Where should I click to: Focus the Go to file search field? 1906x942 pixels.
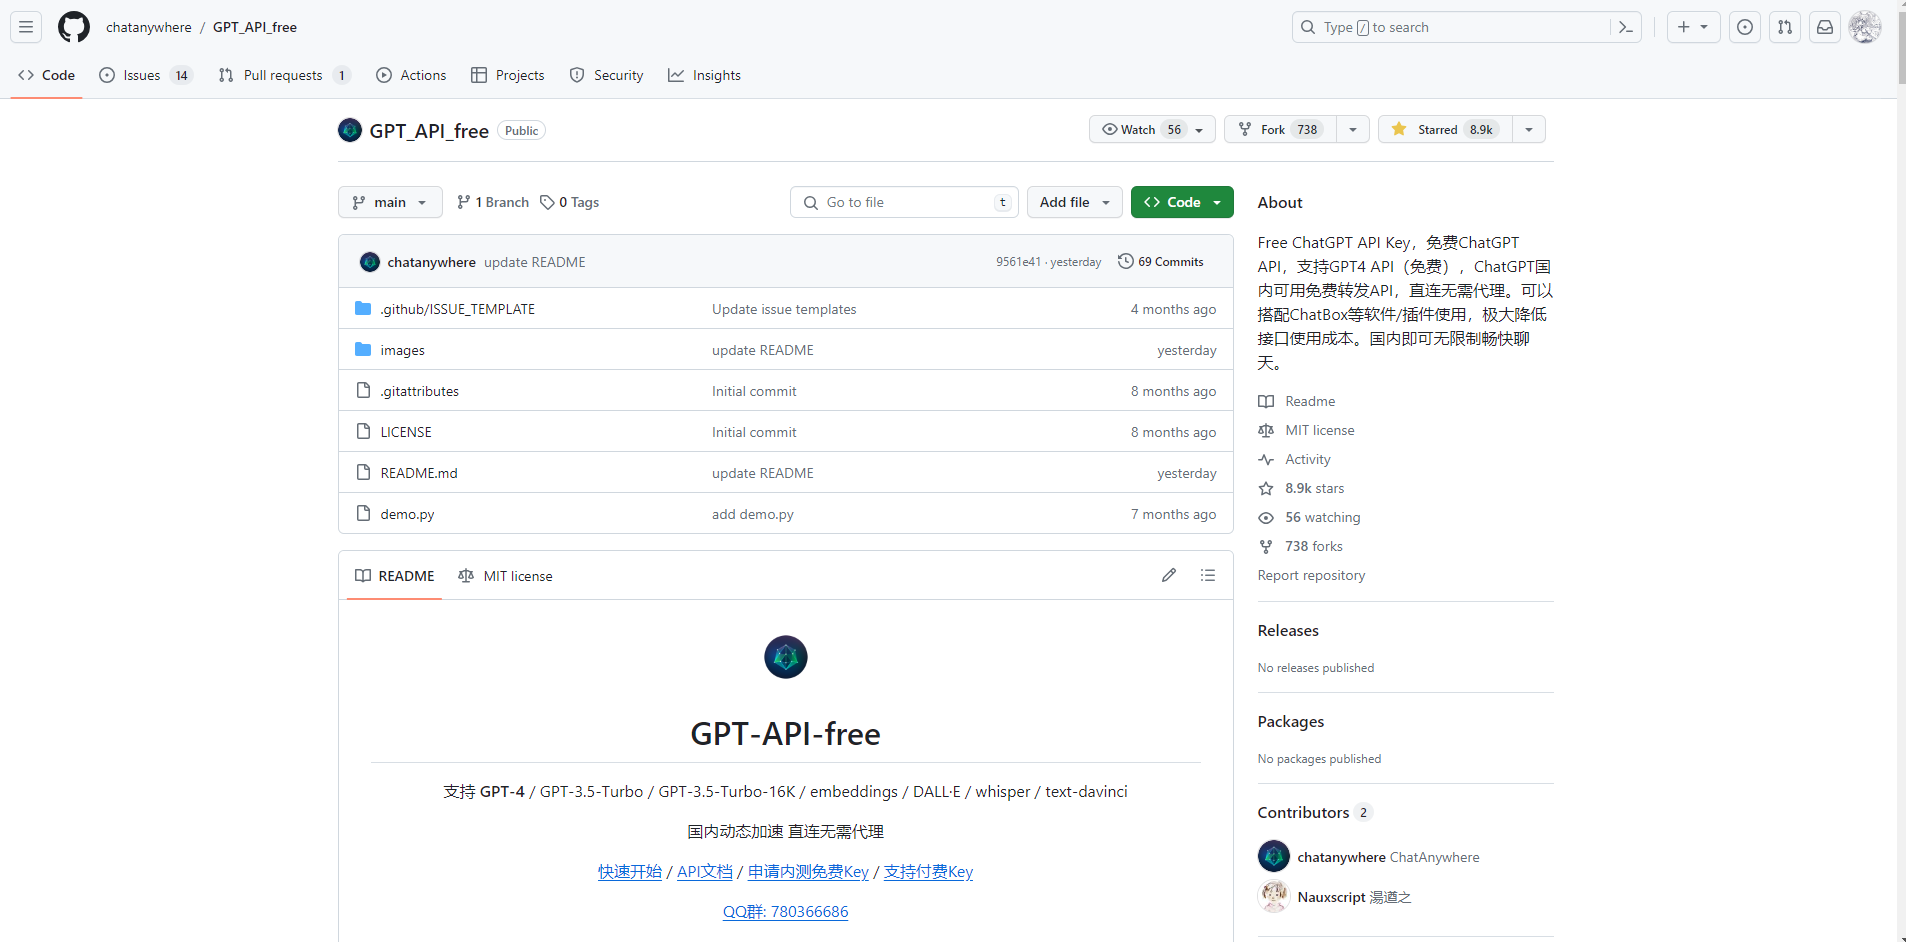(x=904, y=202)
